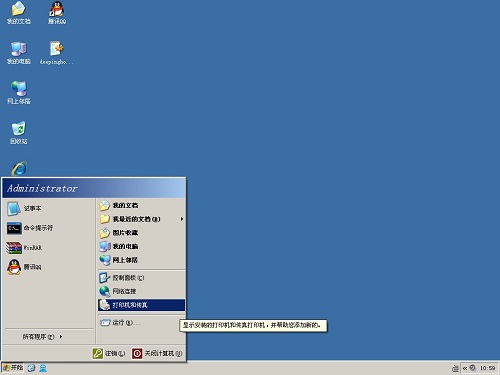Open Control Panel from the Start menu

tap(141, 277)
